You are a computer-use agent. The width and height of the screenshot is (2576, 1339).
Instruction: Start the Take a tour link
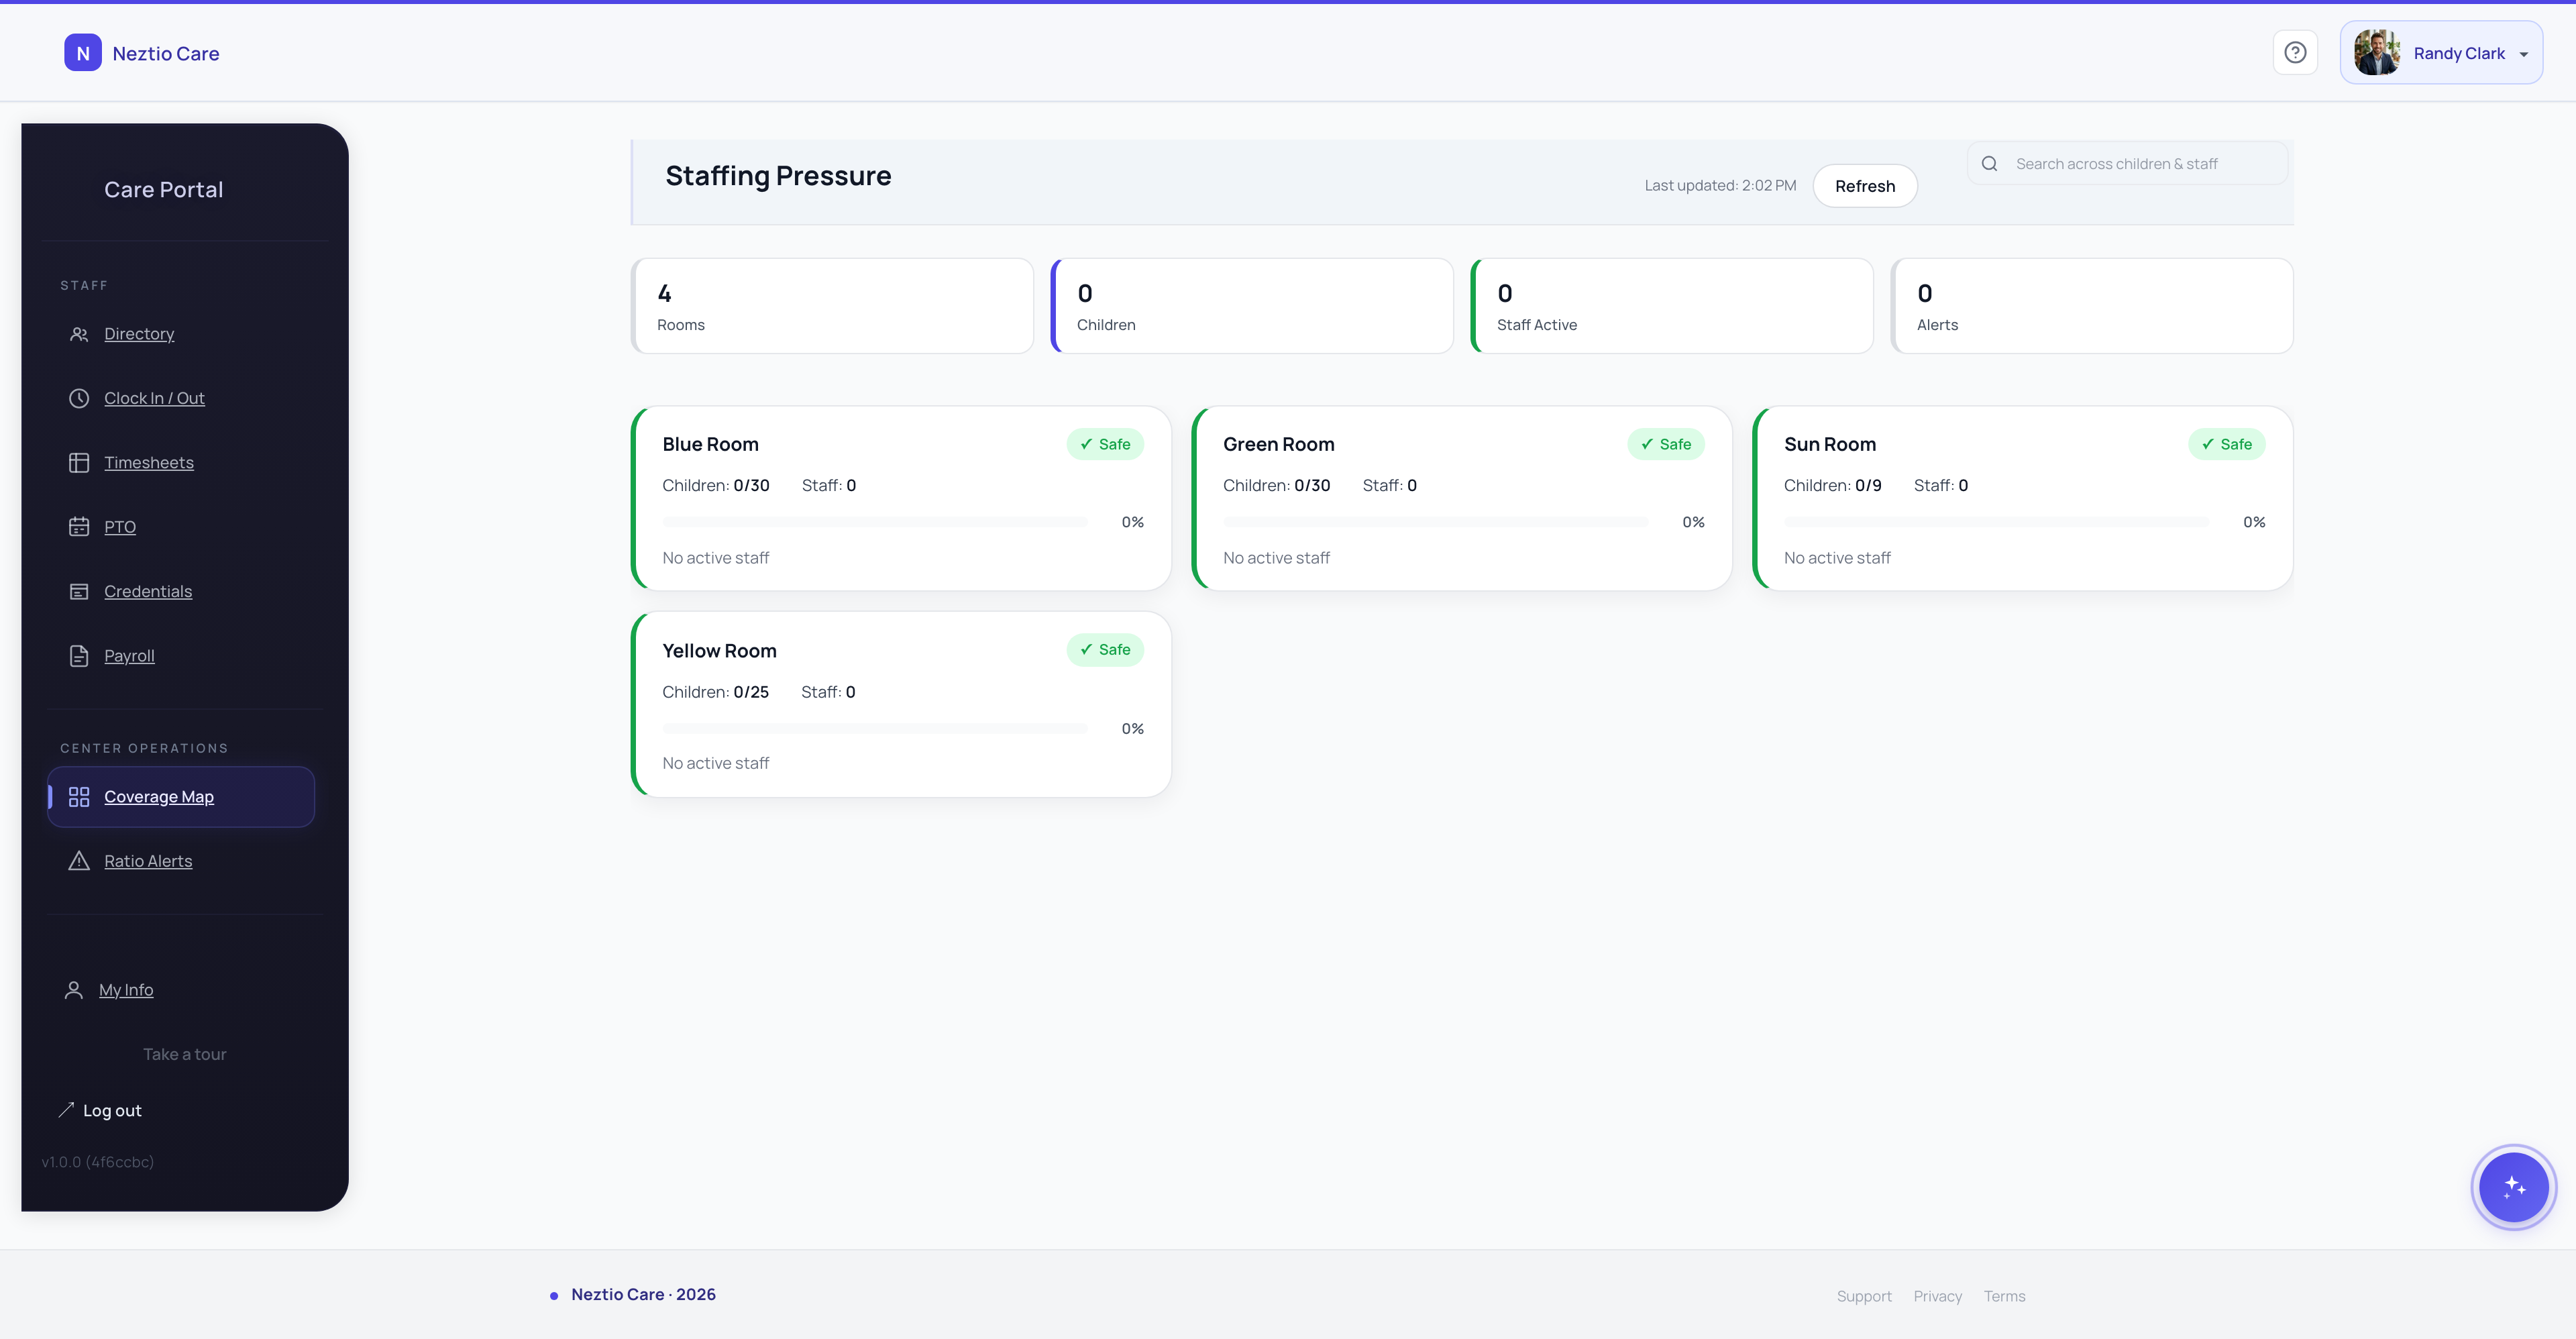(185, 1054)
